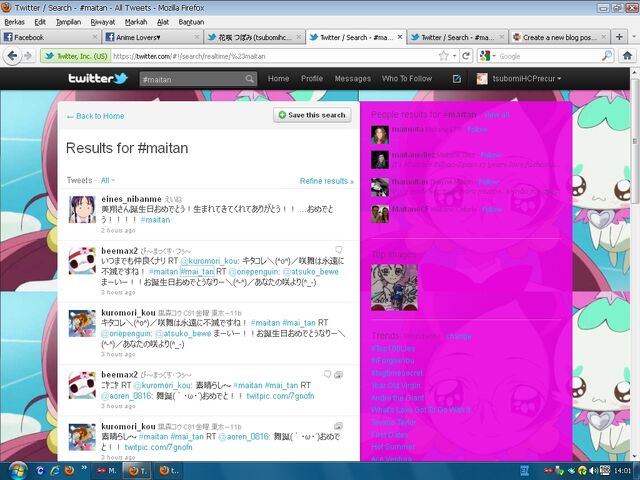This screenshot has height=480, width=640.
Task: Open Twitter Messages nav link
Action: tap(353, 78)
